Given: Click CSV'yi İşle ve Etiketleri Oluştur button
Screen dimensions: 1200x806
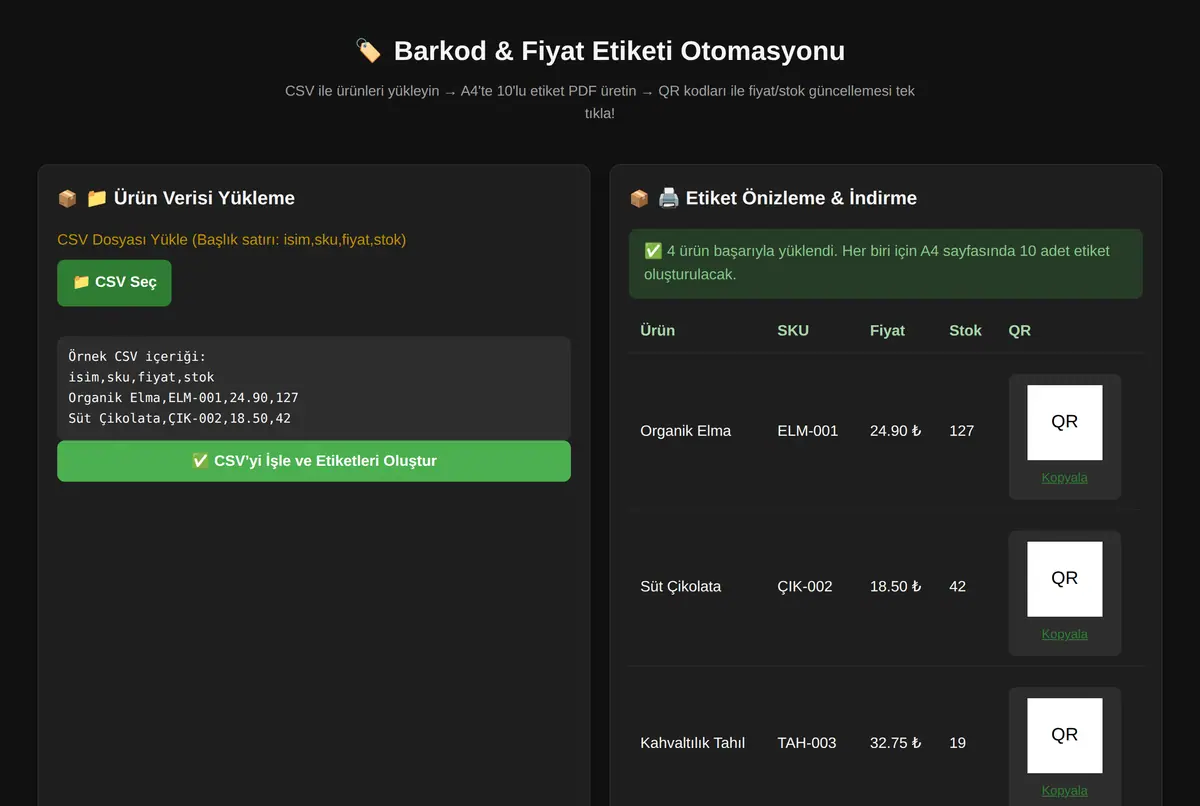Looking at the screenshot, I should (x=314, y=461).
